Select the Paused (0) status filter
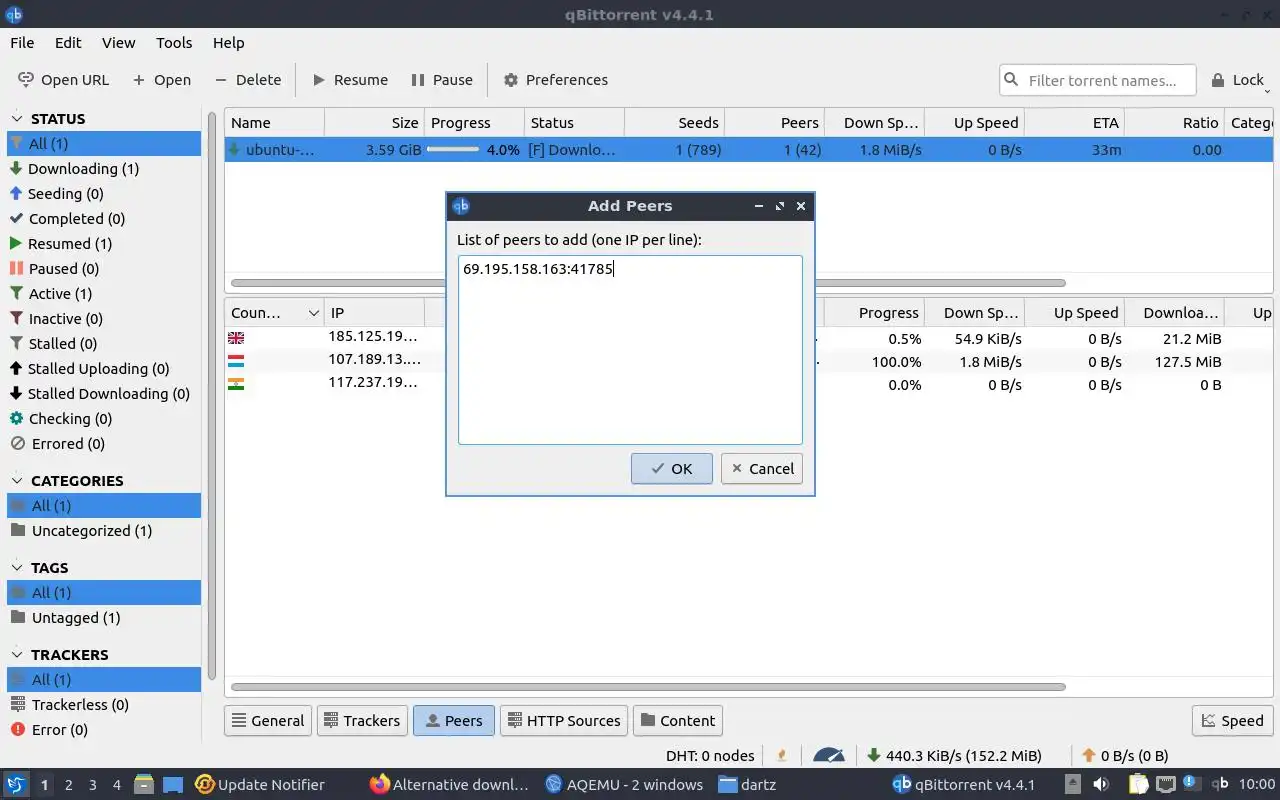The width and height of the screenshot is (1280, 800). [x=104, y=269]
